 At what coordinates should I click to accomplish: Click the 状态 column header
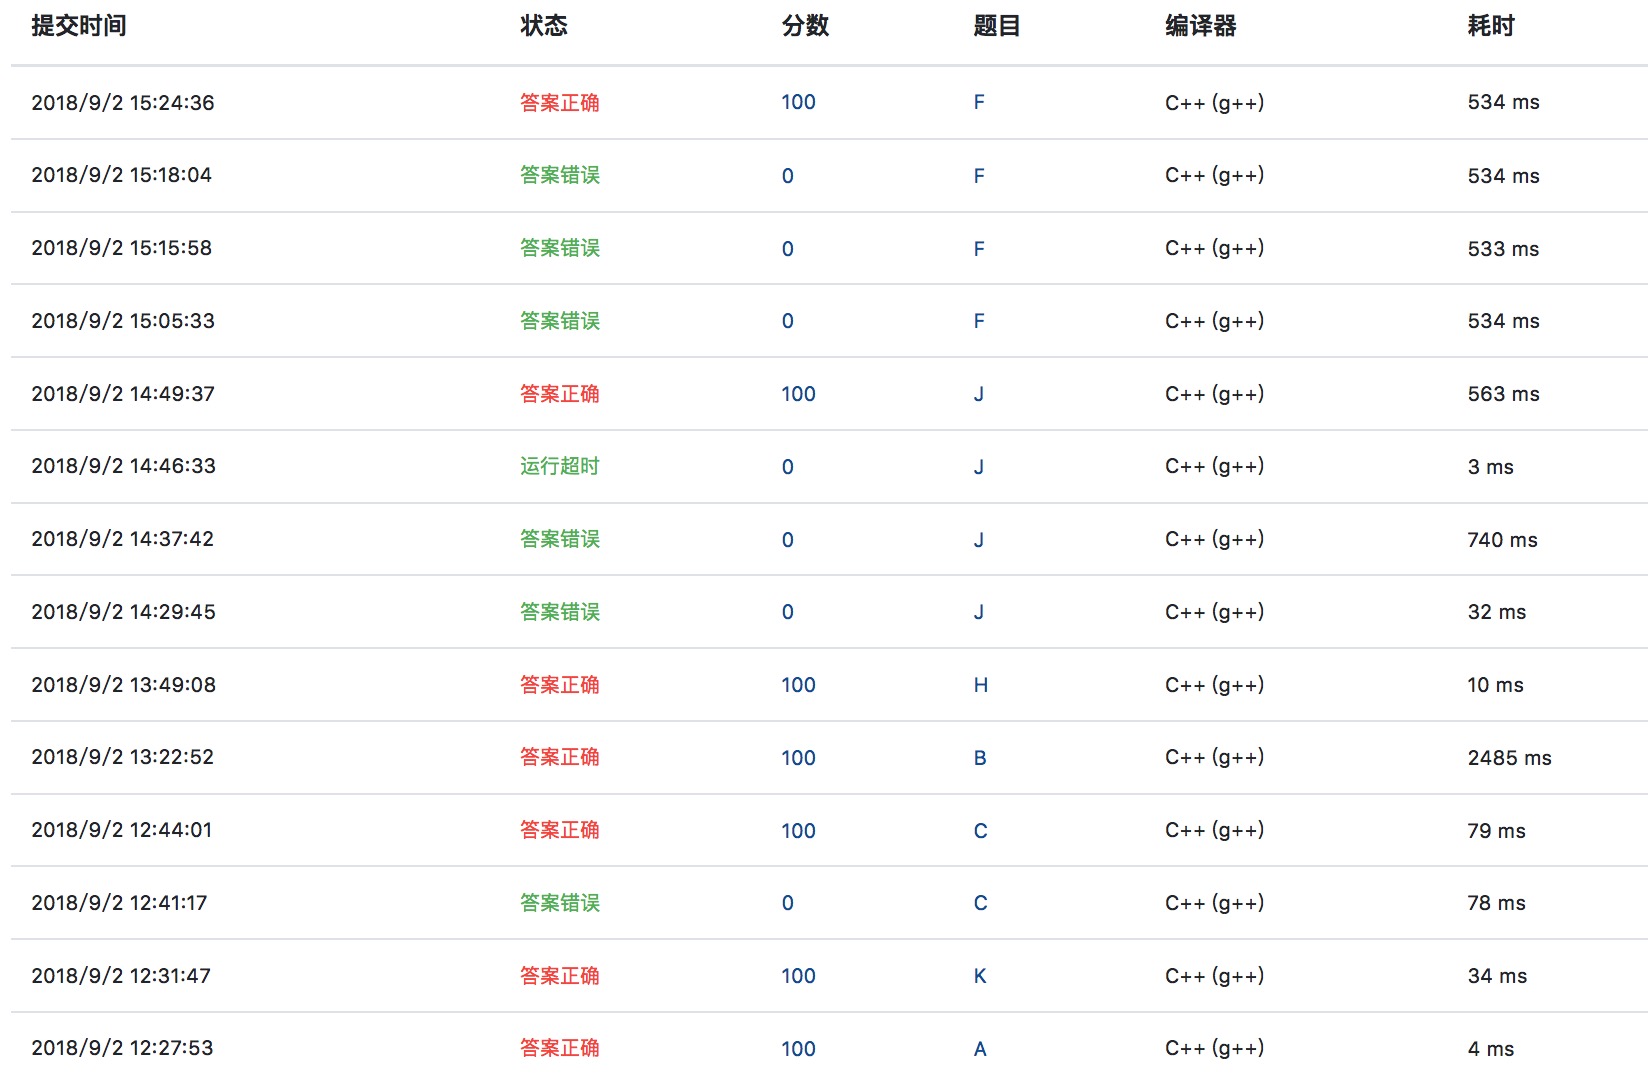(544, 26)
